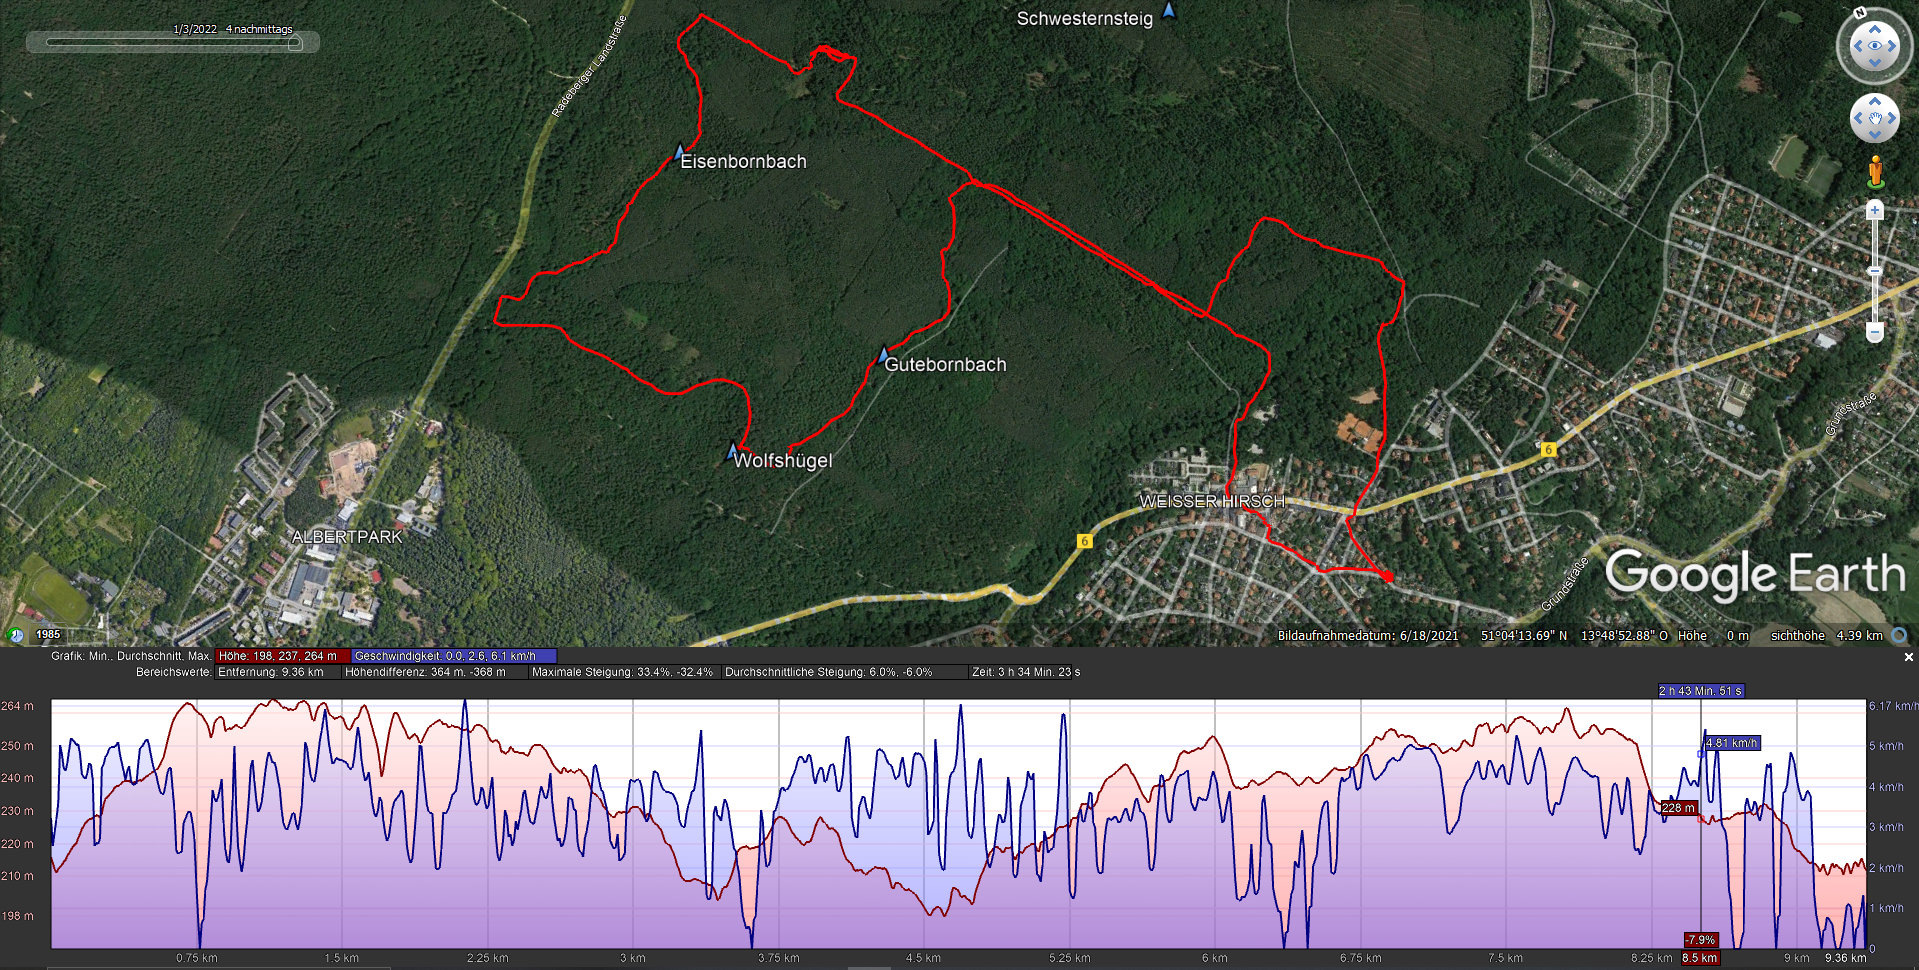This screenshot has height=970, width=1919.
Task: Click the -7.9% slope tag
Action: (x=1701, y=940)
